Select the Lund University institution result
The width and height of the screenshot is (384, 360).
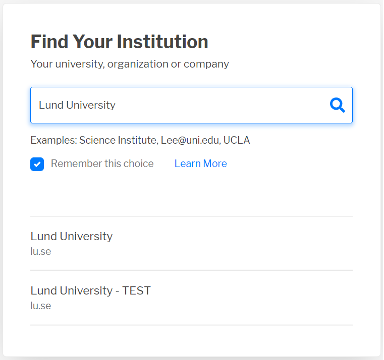[191, 243]
